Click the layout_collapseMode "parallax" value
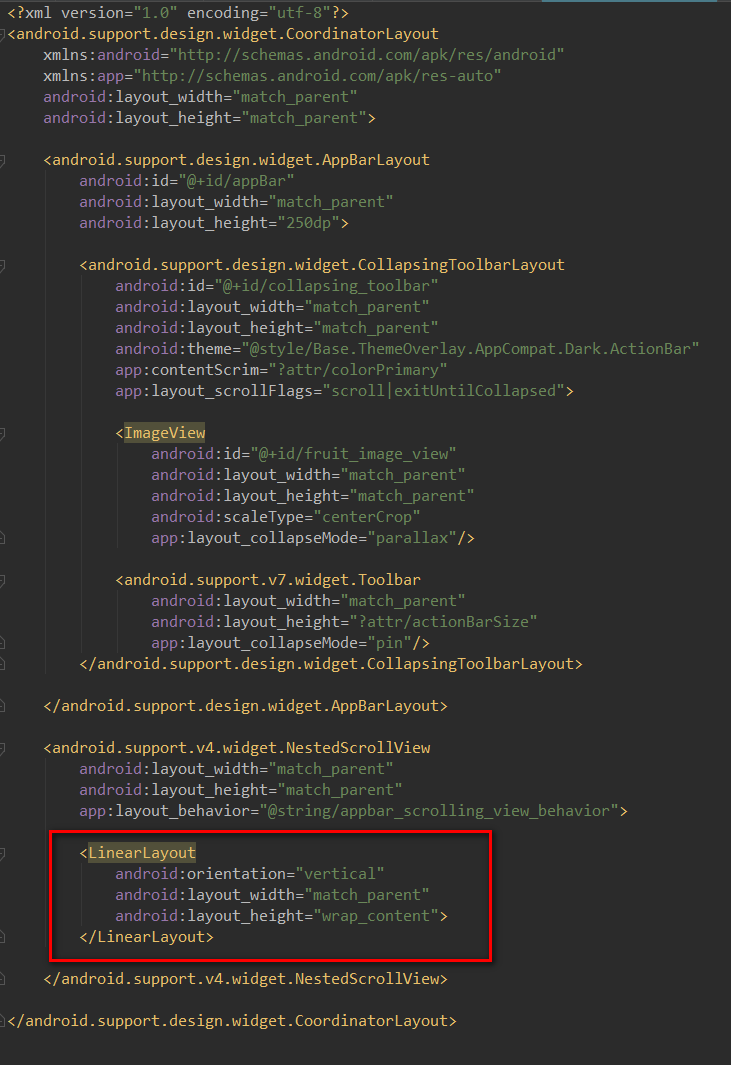Viewport: 731px width, 1065px height. coord(412,539)
